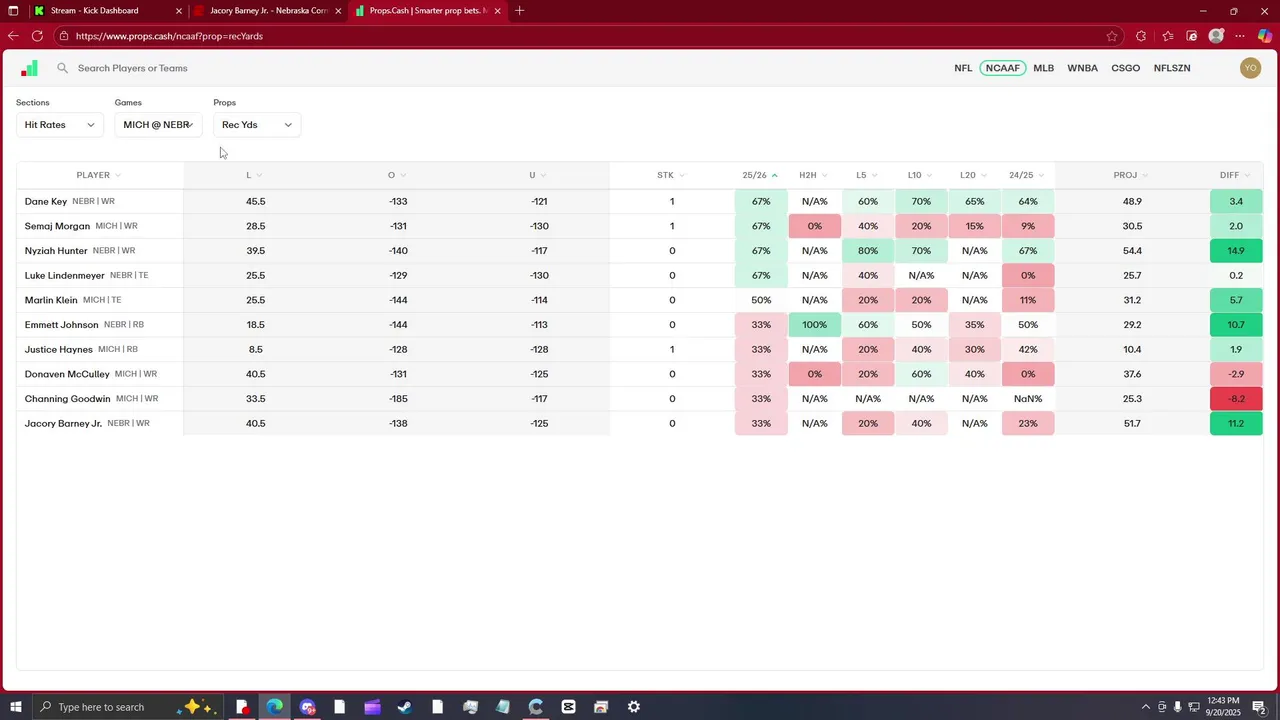
Task: Open the Props Rec Yds dropdown
Action: click(257, 125)
